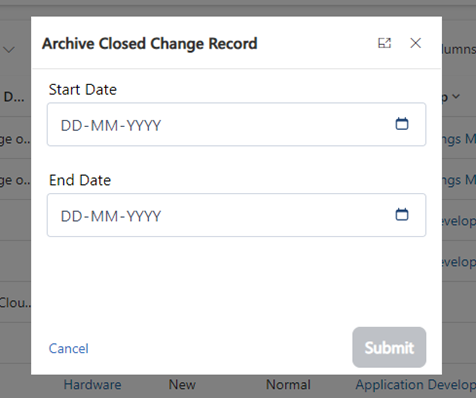
Task: Focus the Start Date DD-MM-YYYY field
Action: coord(236,124)
